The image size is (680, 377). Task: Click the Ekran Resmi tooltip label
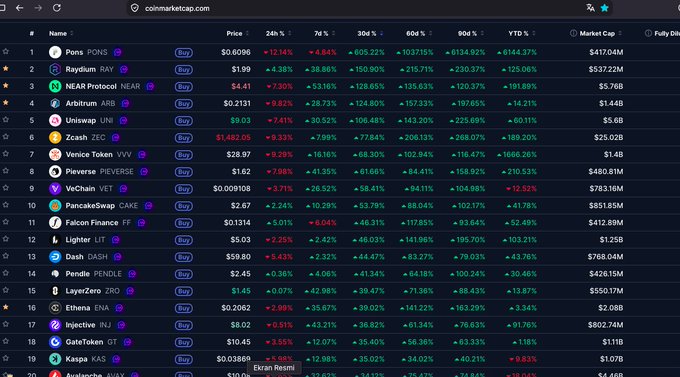pyautogui.click(x=274, y=368)
